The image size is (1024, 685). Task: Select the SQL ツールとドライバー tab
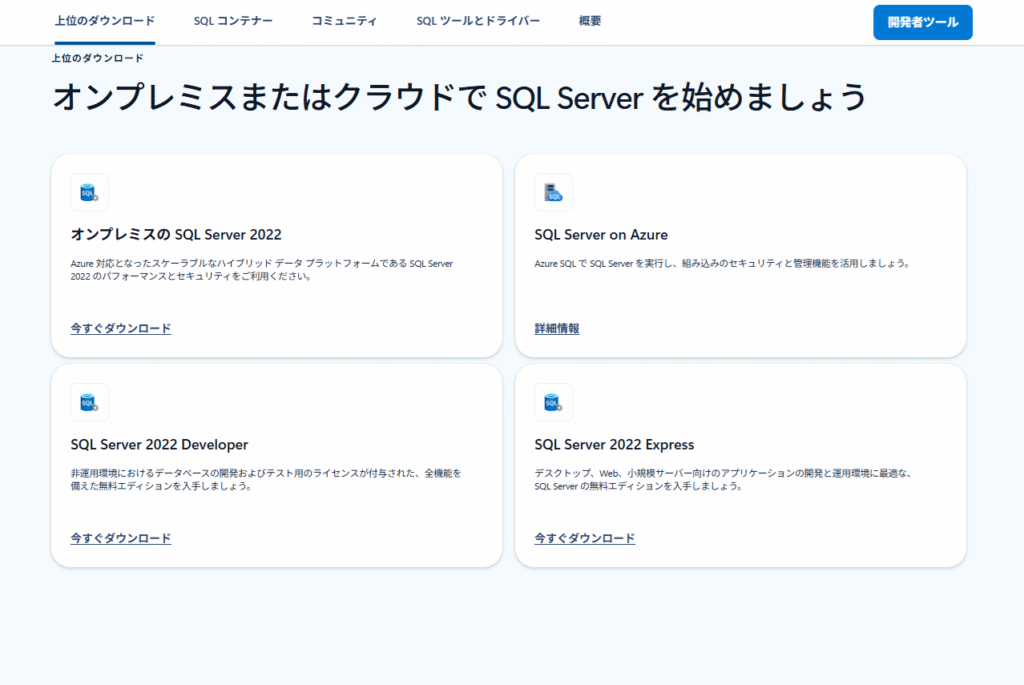tap(478, 21)
